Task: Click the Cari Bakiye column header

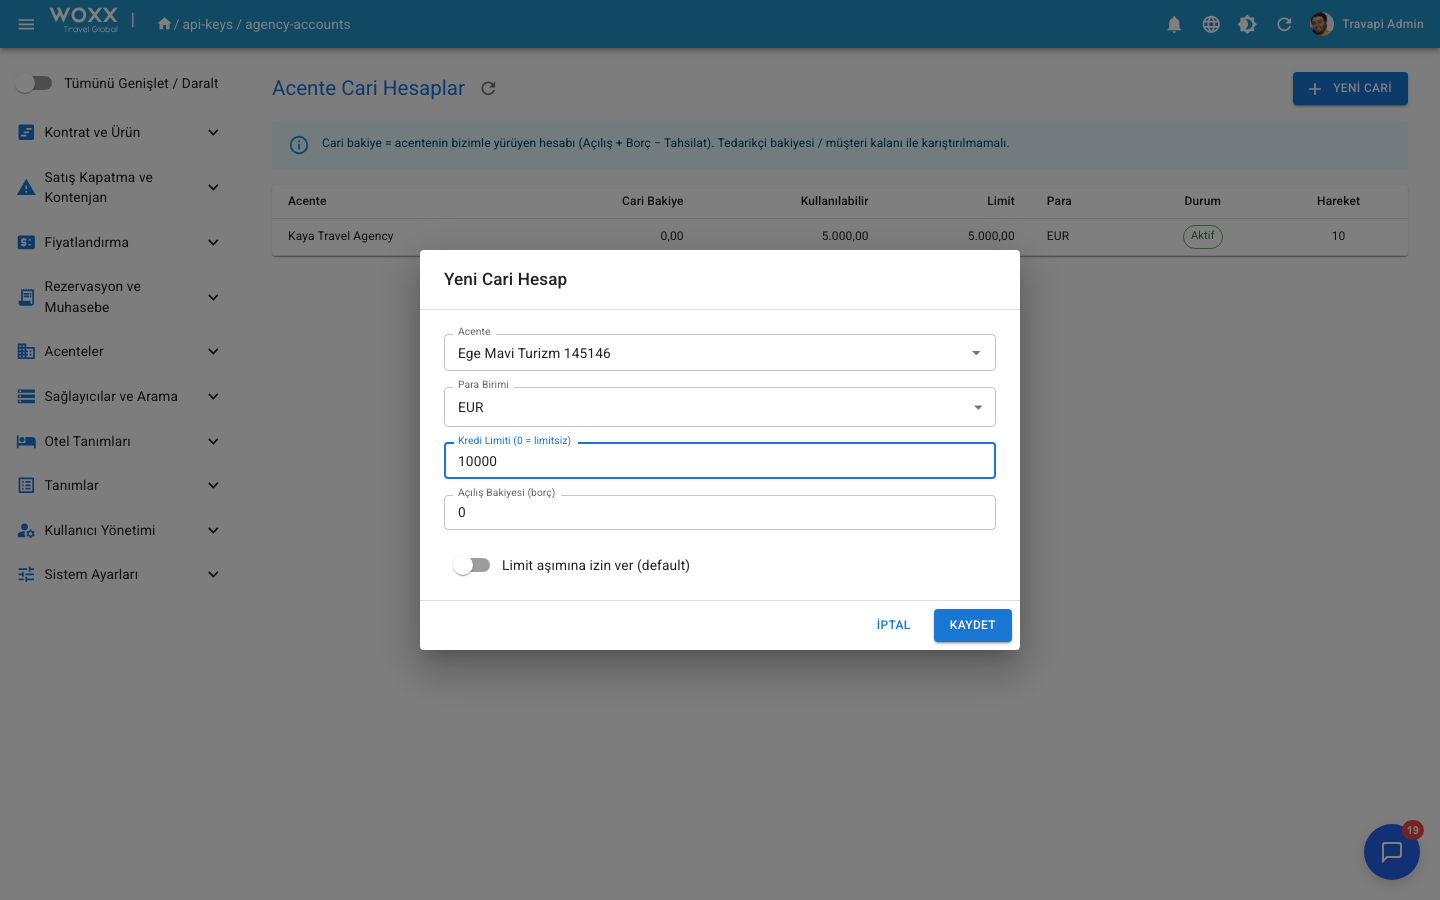Action: [653, 201]
